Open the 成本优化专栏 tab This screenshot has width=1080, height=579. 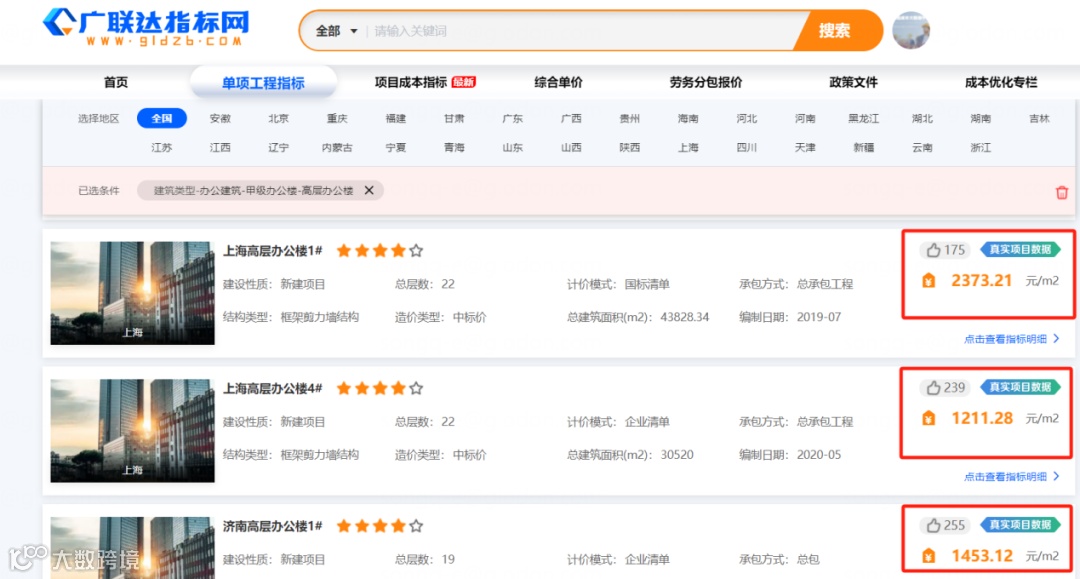[x=1001, y=82]
